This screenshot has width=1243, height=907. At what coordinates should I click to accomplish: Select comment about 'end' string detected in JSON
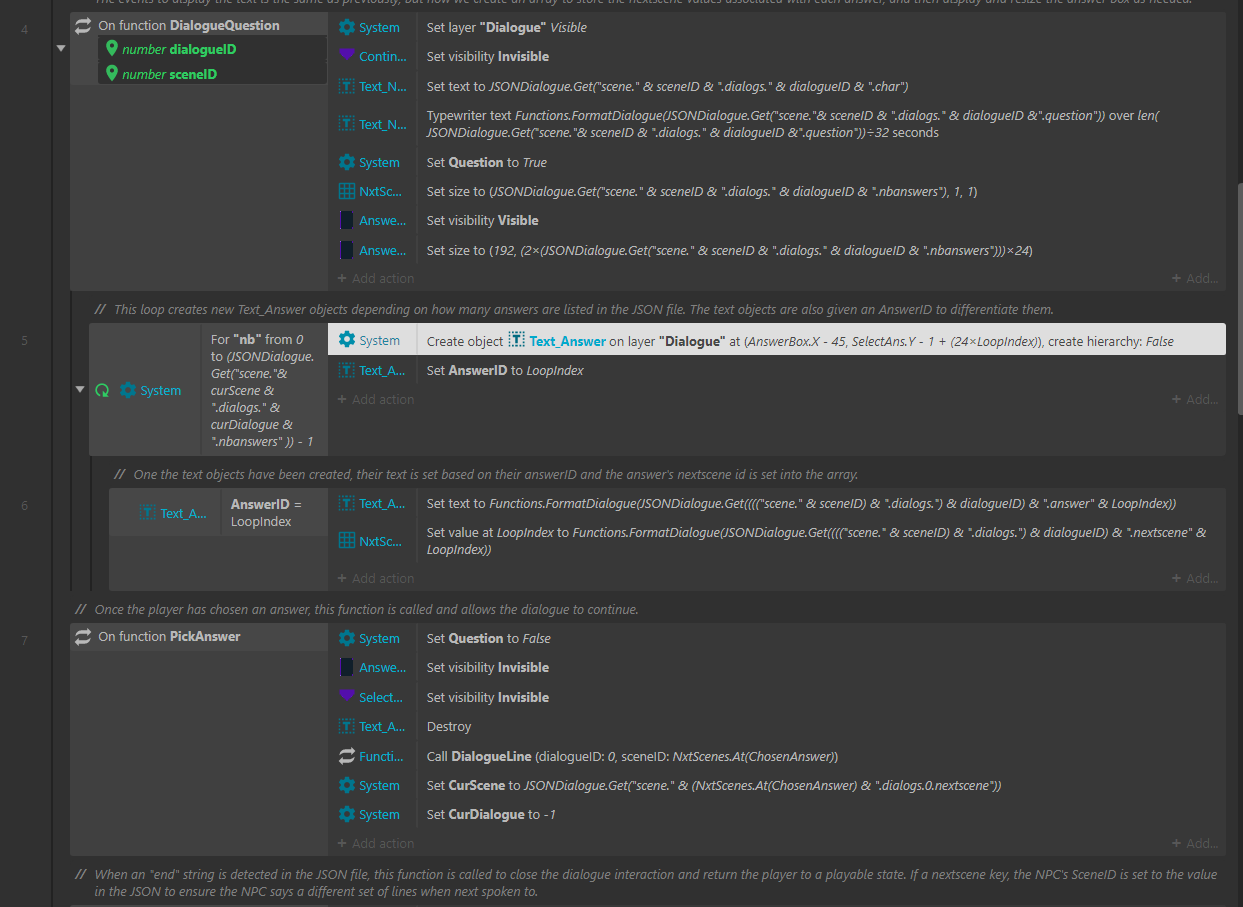coord(646,882)
